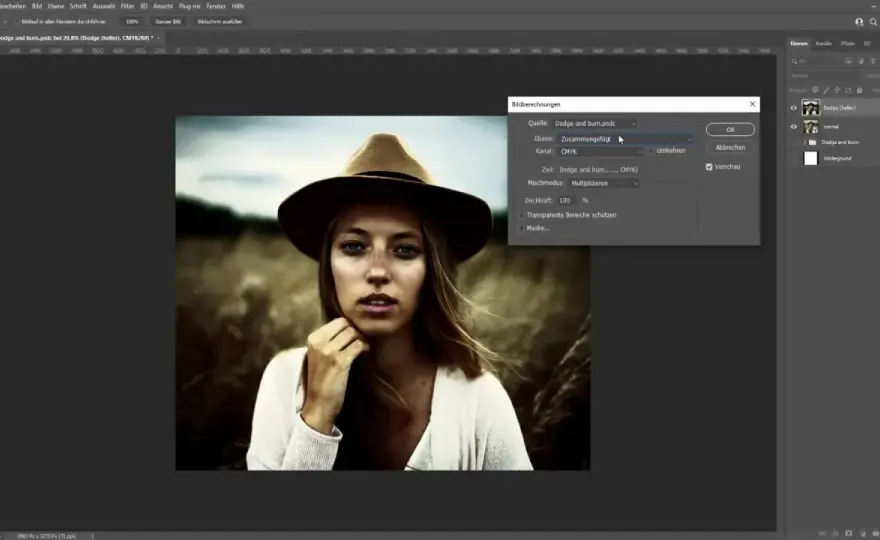Click the lock position move icon

(837, 90)
